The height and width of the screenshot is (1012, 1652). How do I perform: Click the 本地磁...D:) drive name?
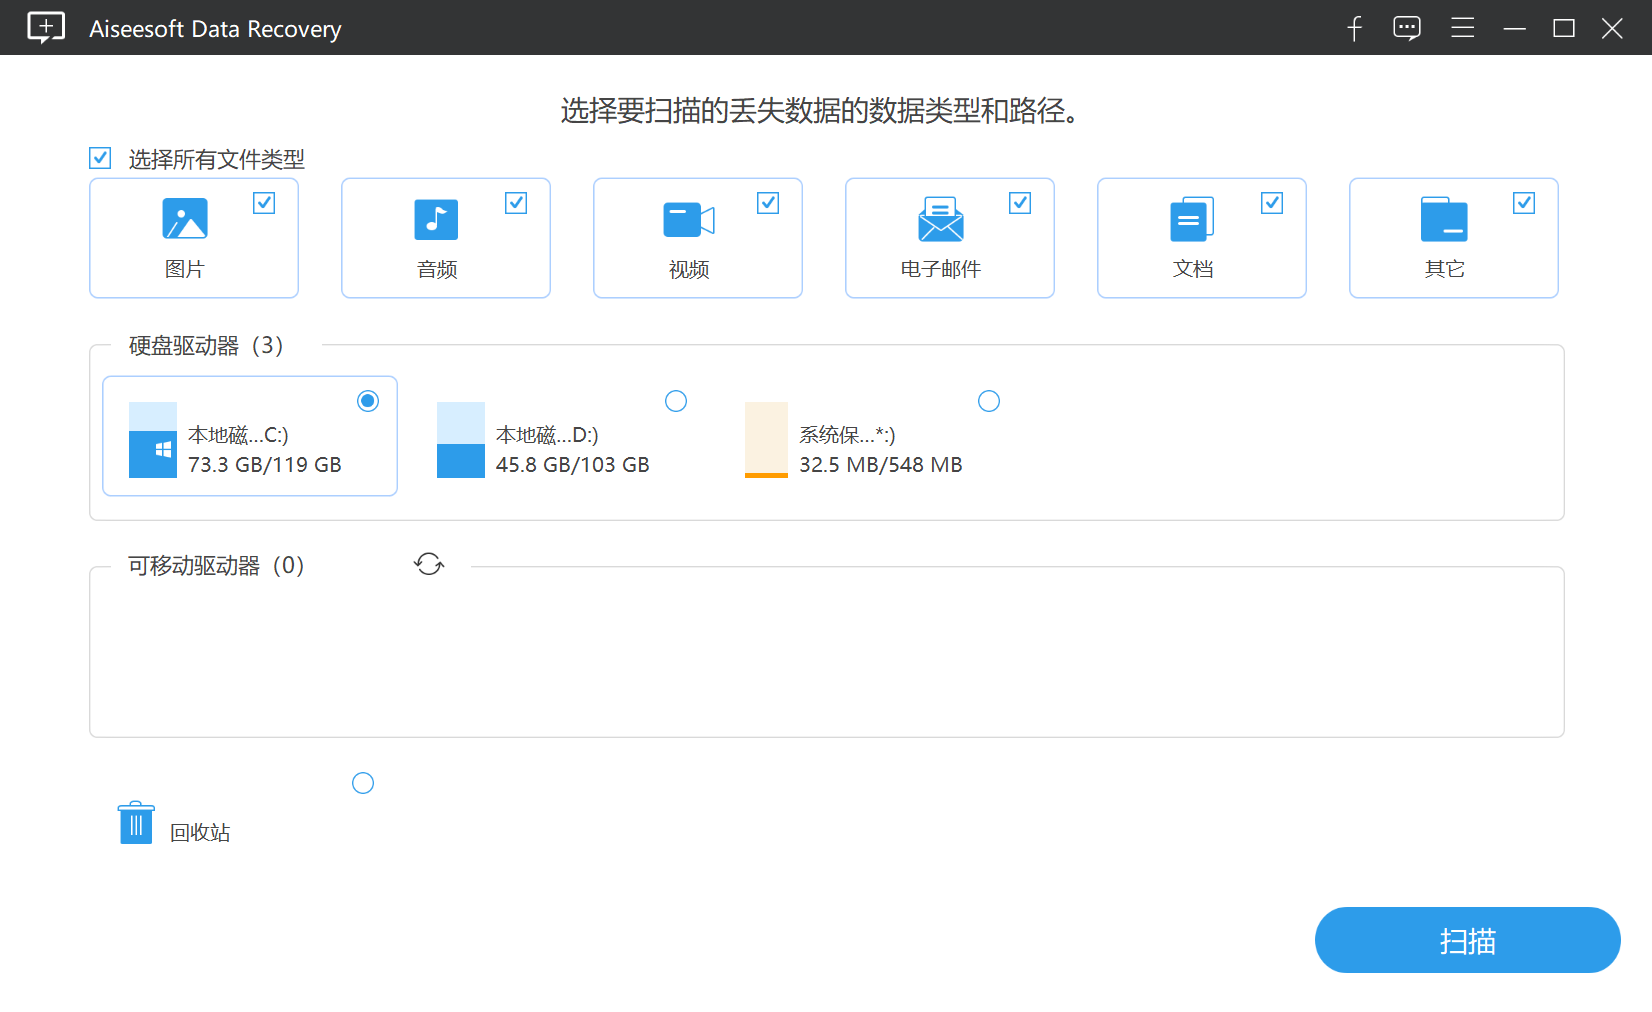click(x=547, y=435)
